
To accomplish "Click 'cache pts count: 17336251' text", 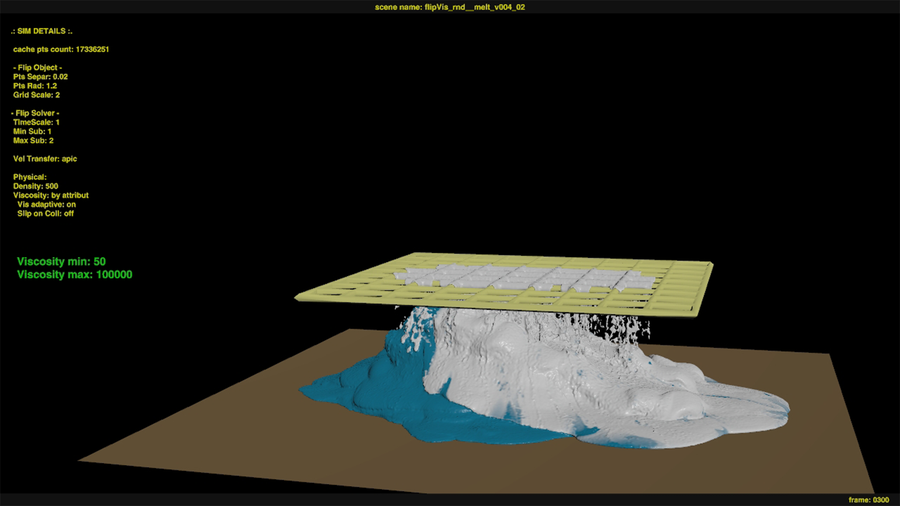I will 61,49.
